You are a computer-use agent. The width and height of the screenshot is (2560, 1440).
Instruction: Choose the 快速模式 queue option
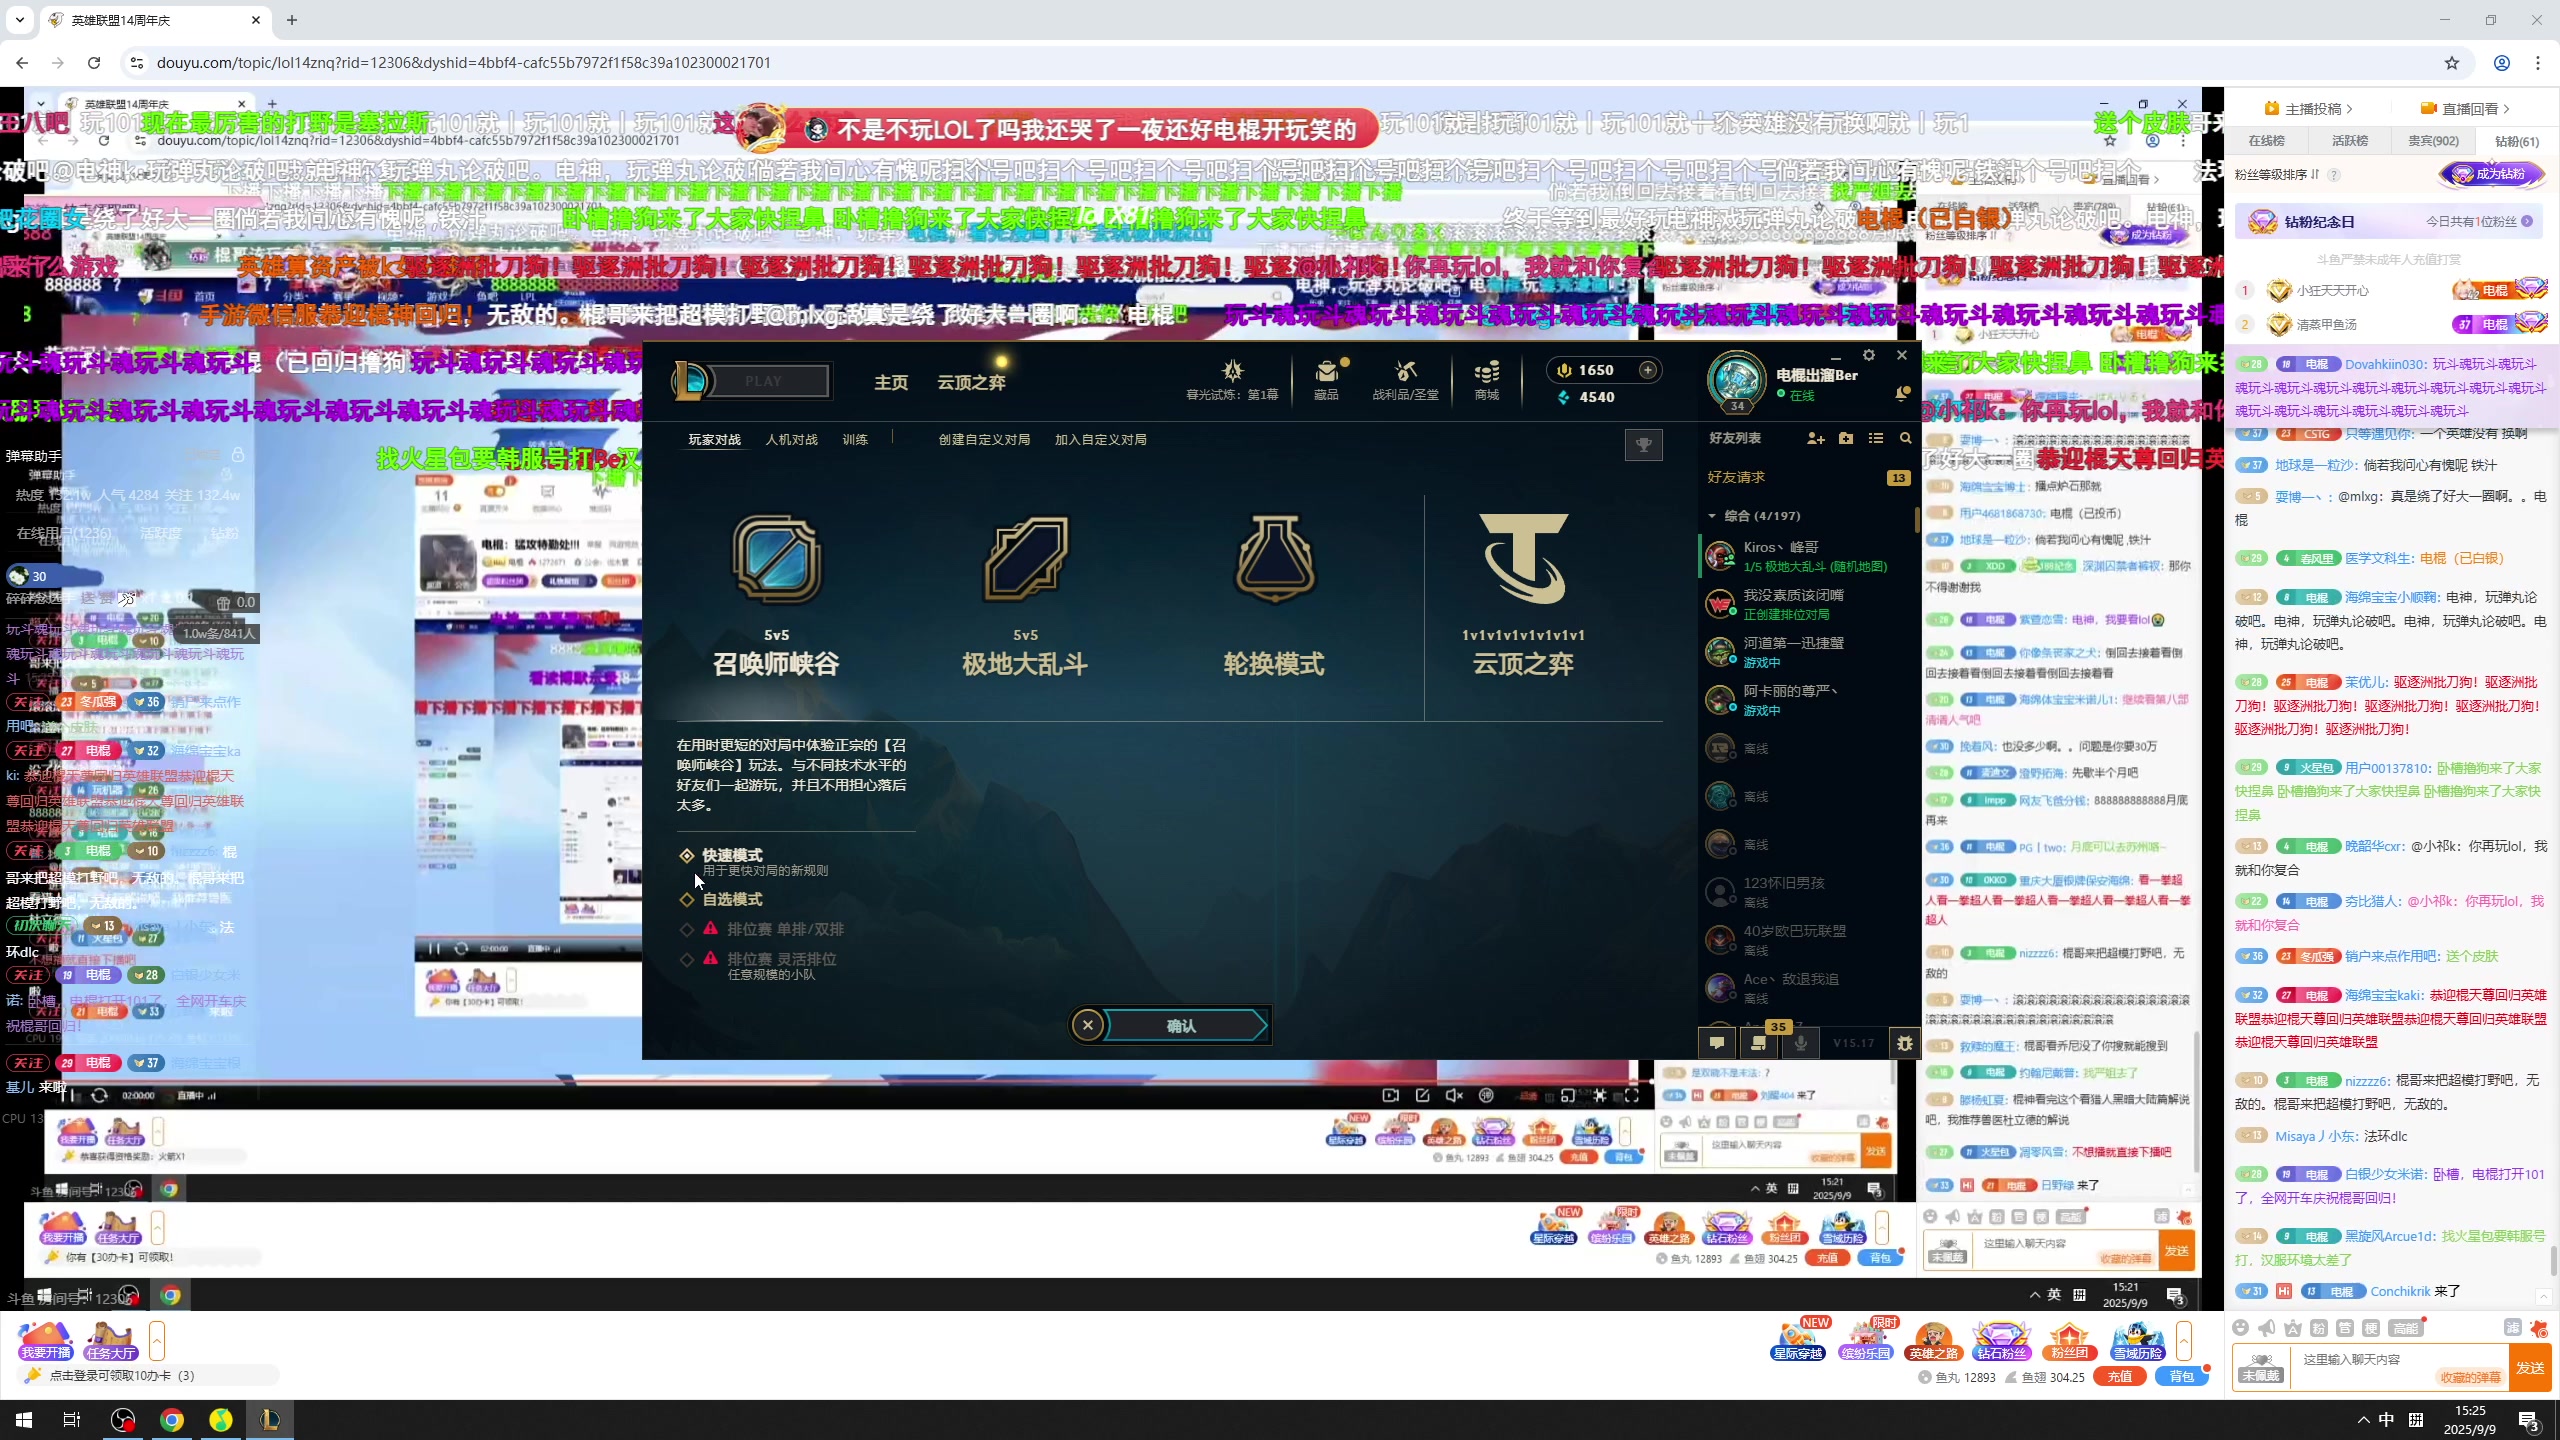point(754,861)
